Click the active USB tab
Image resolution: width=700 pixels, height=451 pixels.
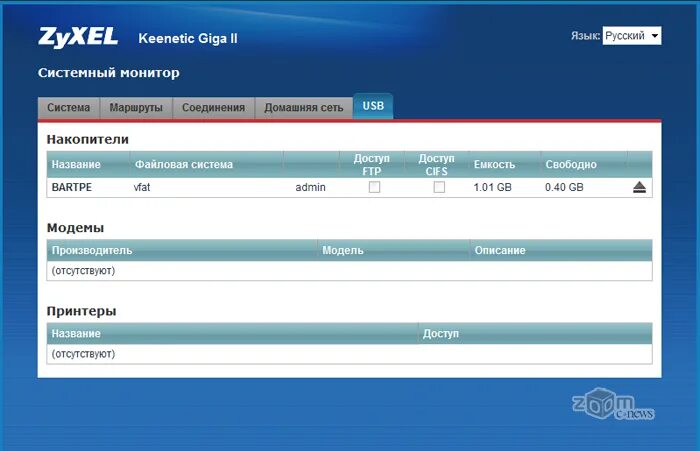point(373,106)
